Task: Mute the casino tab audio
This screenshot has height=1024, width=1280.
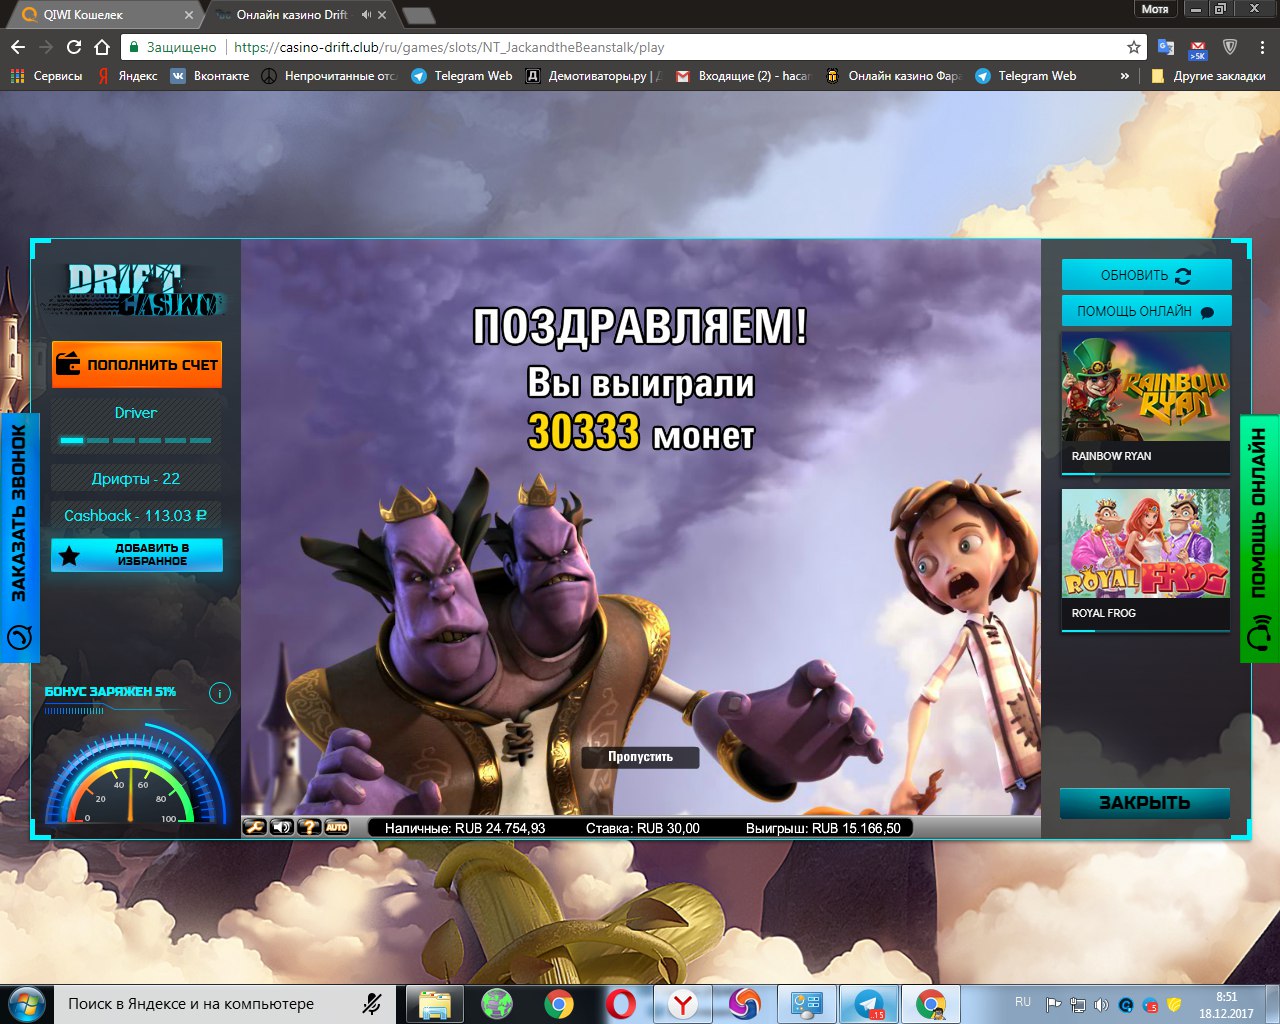Action: click(366, 15)
